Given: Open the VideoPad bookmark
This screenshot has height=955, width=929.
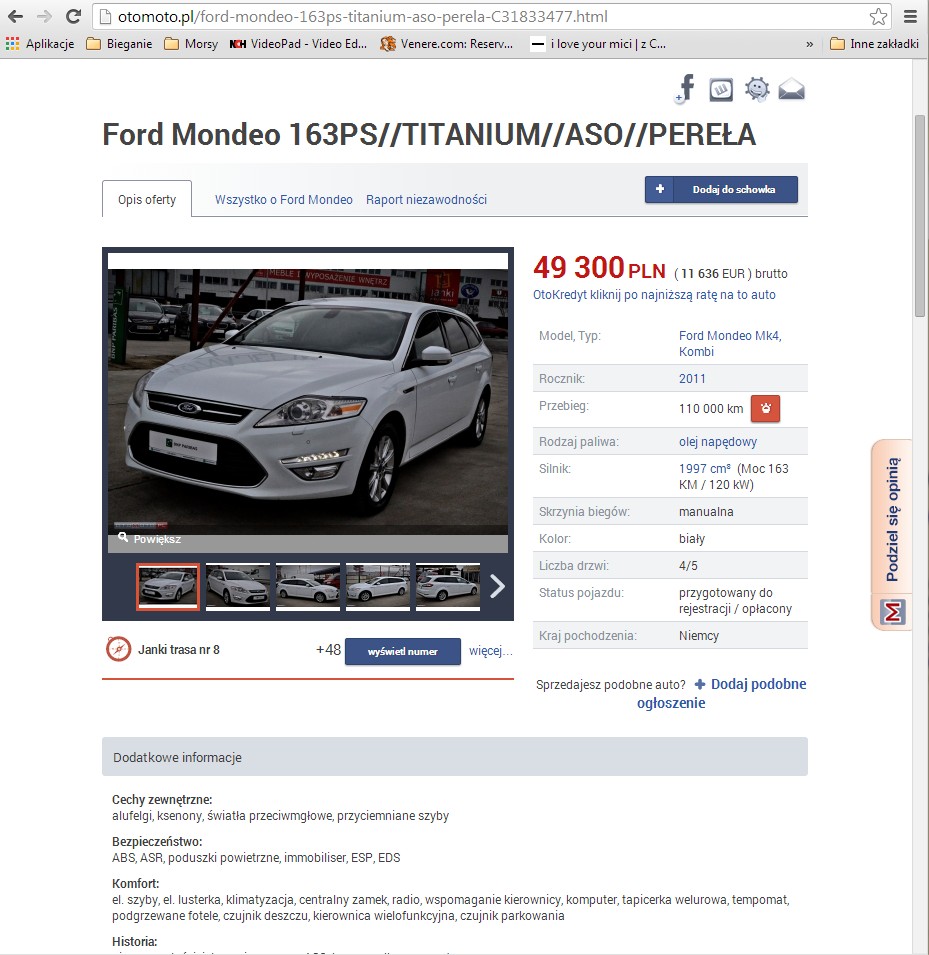Looking at the screenshot, I should point(298,44).
